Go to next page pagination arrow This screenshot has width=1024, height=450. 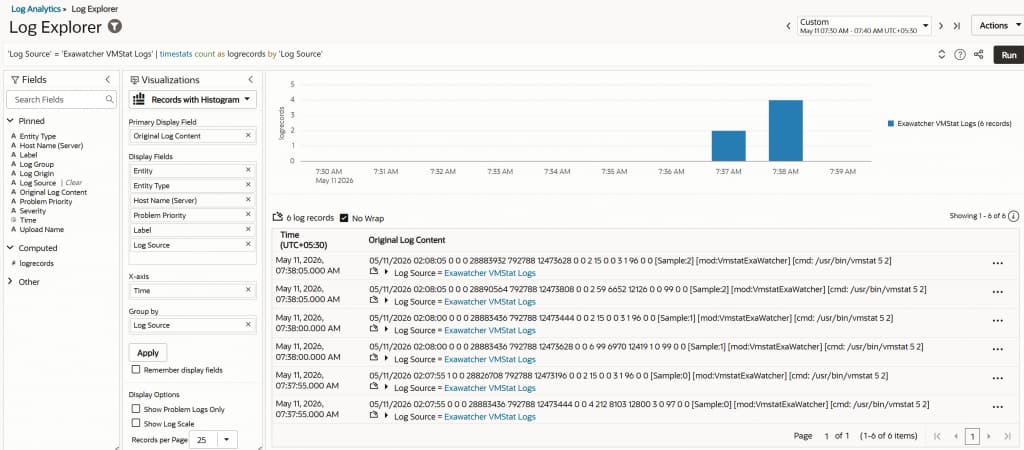click(x=989, y=436)
